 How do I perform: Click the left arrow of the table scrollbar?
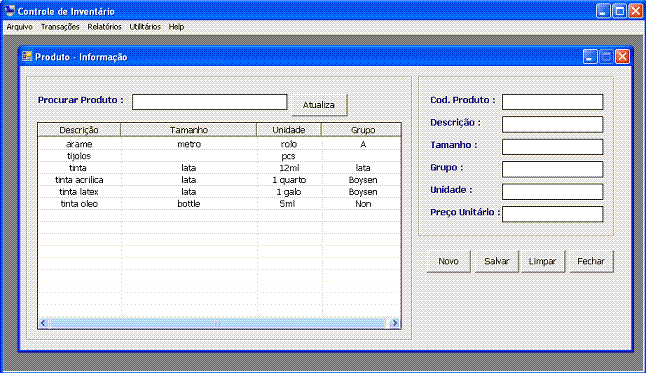pos(43,323)
